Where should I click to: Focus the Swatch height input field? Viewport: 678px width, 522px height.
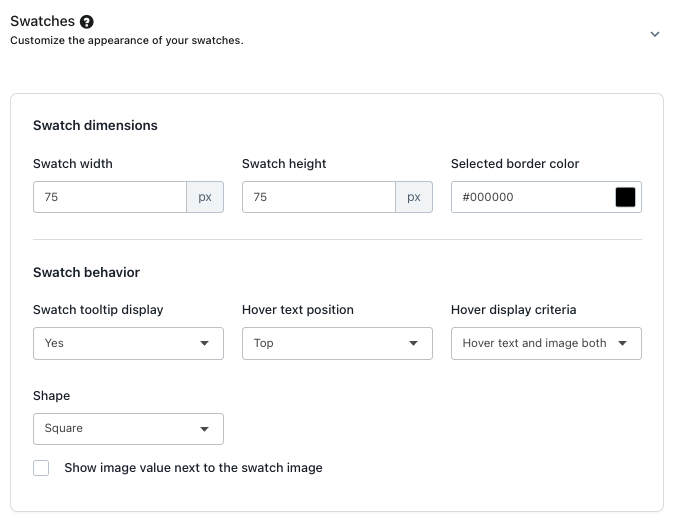pos(319,197)
